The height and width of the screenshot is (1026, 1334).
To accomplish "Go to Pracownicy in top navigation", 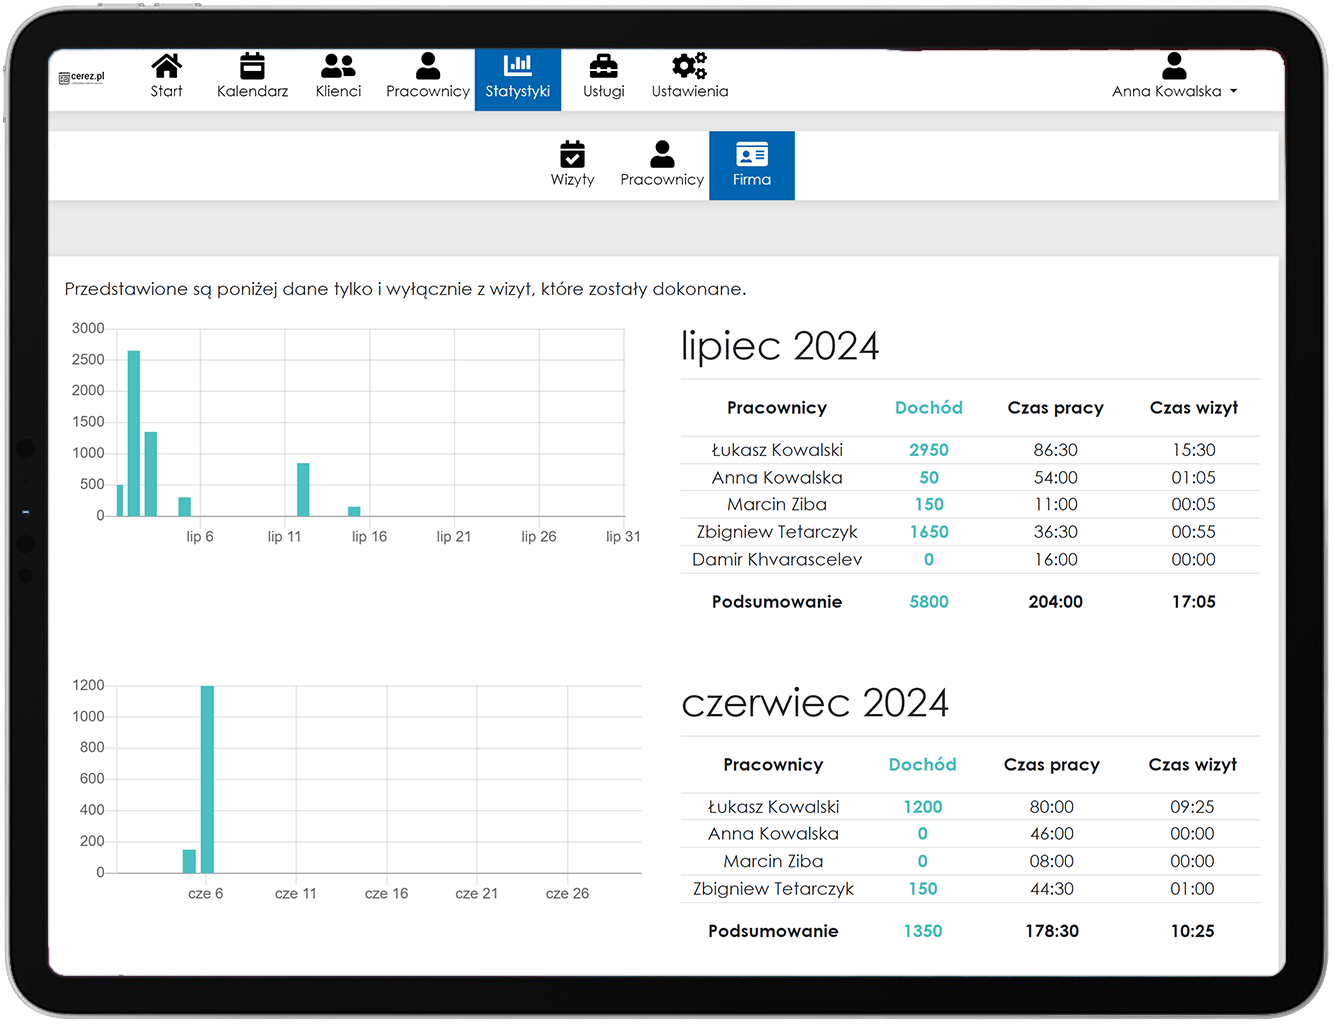I will 428,77.
